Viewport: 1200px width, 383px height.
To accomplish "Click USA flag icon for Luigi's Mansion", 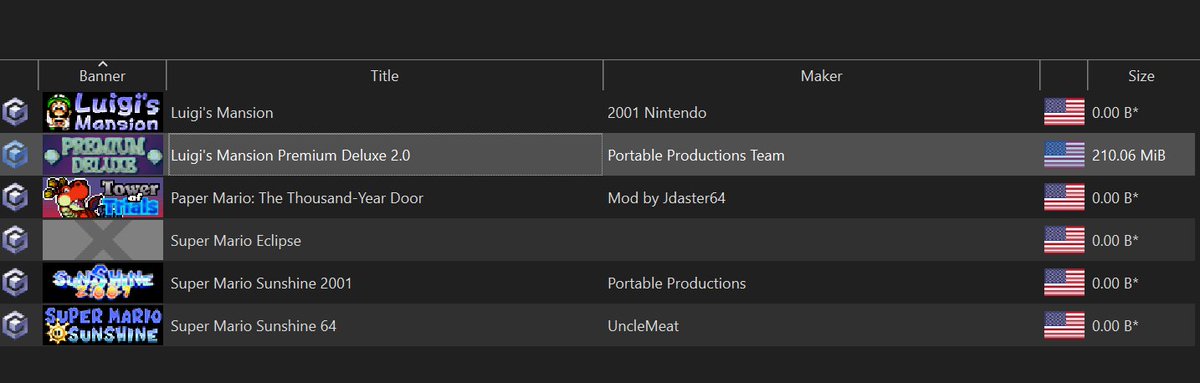I will click(x=1064, y=112).
